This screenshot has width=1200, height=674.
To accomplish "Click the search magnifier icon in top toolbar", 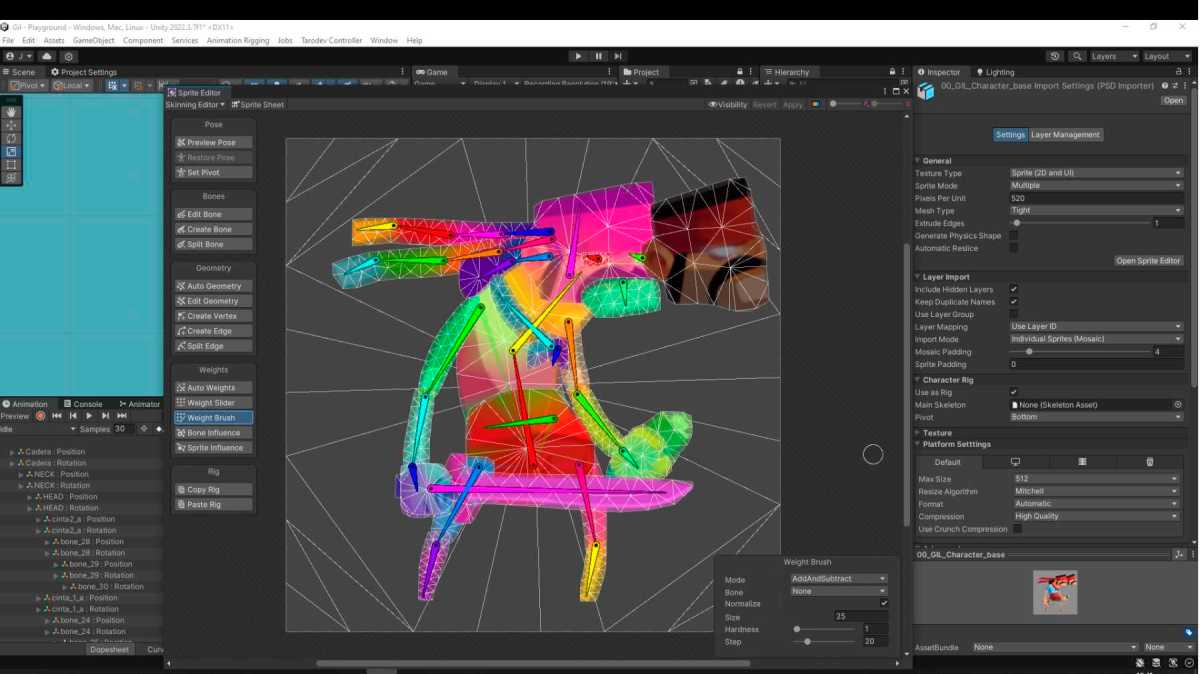I will point(1077,56).
